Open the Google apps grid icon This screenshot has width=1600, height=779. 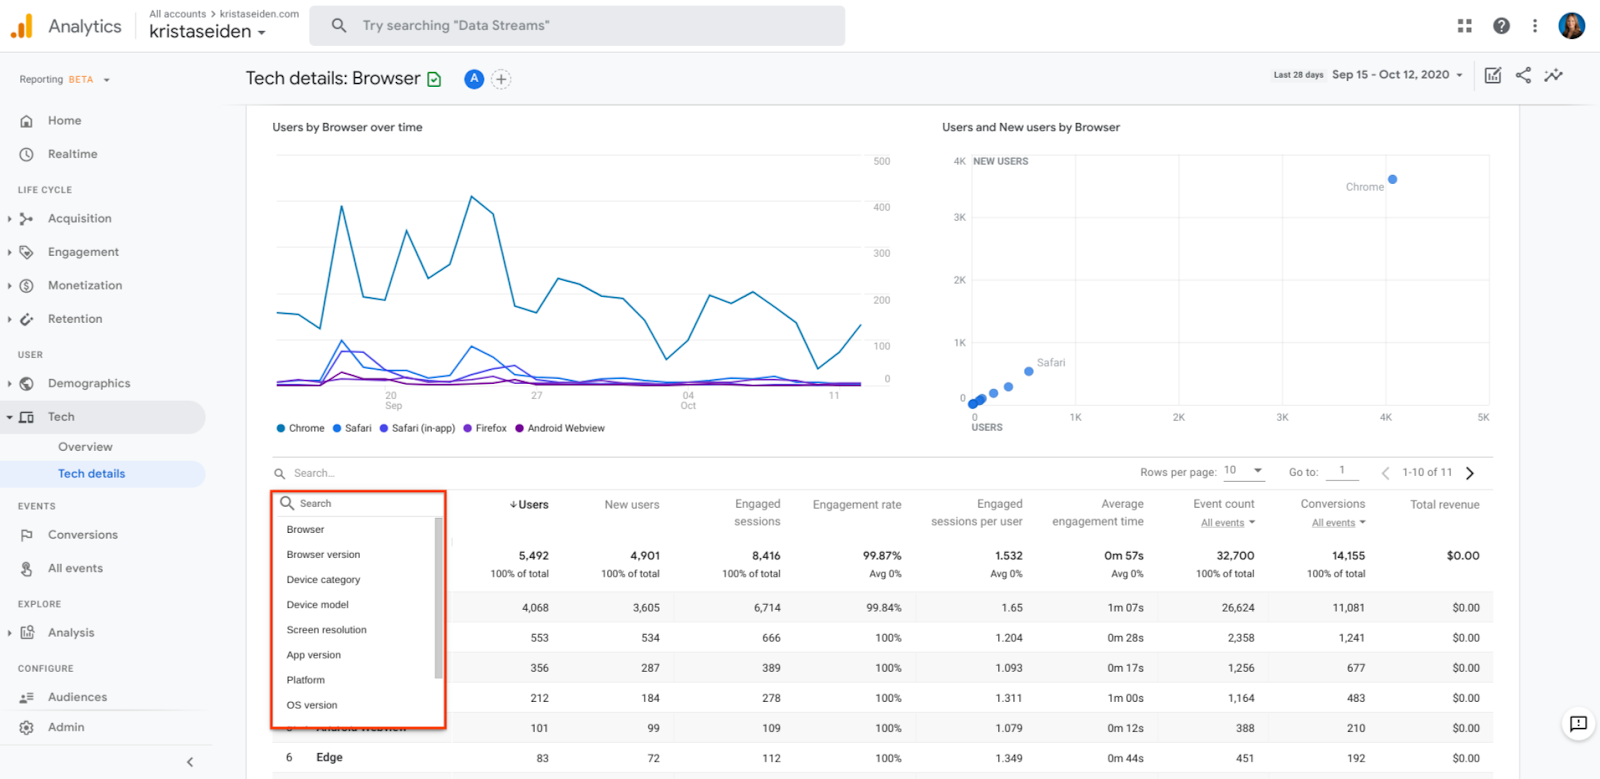tap(1465, 26)
